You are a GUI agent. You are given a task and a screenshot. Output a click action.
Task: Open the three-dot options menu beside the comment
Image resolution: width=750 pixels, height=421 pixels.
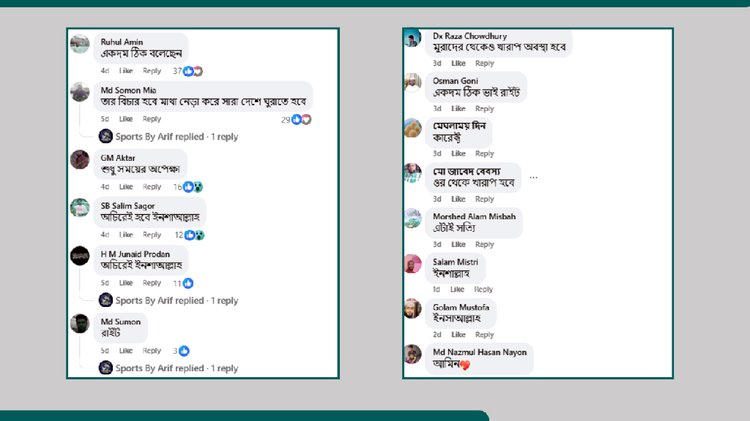point(534,177)
